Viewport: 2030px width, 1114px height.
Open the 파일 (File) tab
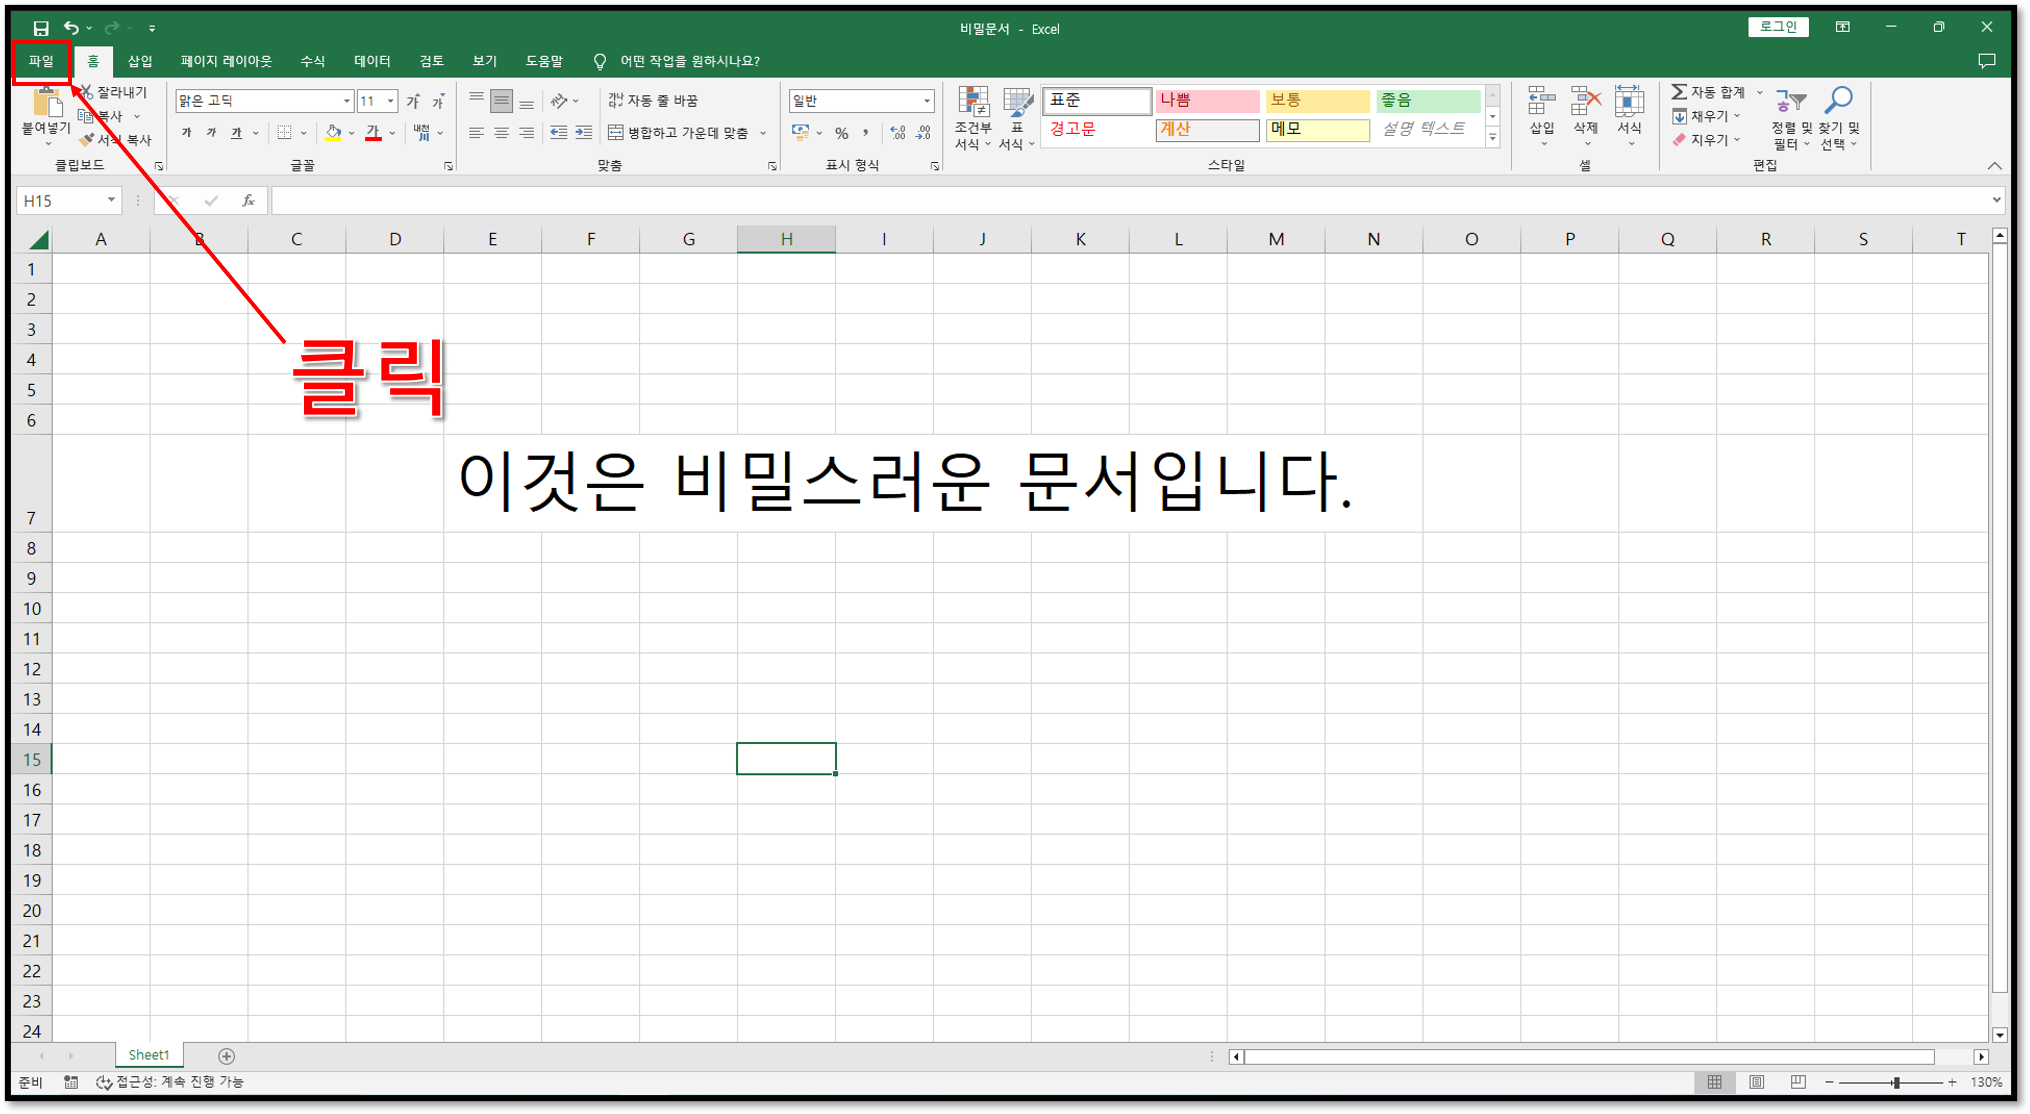pyautogui.click(x=41, y=61)
